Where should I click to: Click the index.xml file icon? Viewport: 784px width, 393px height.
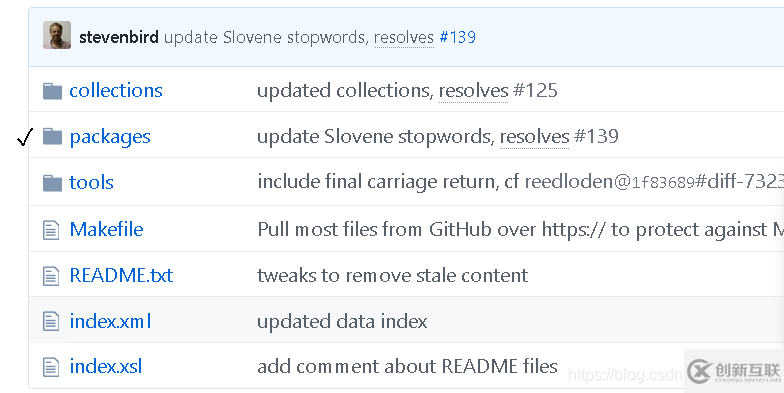point(51,321)
